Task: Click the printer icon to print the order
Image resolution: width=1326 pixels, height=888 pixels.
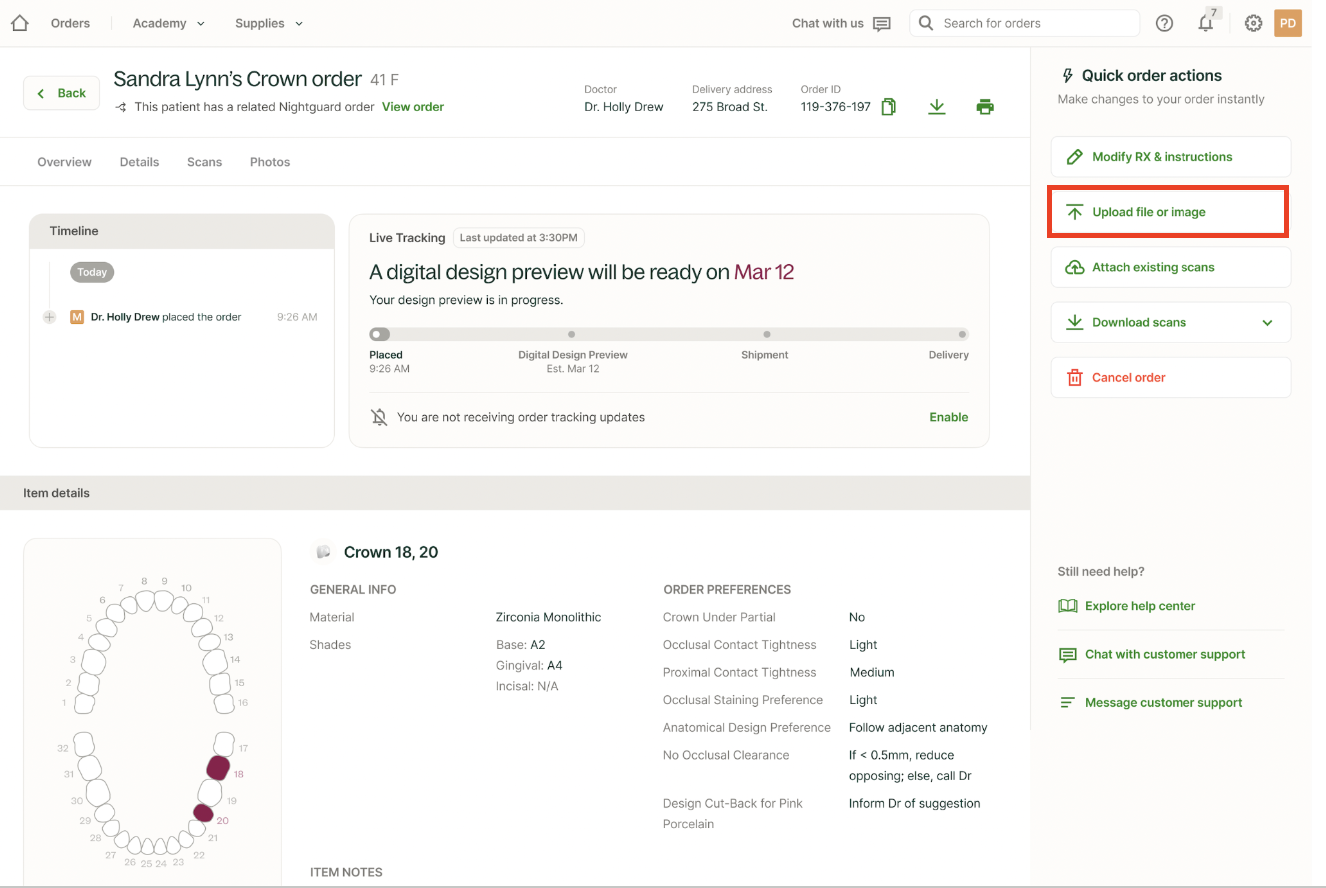Action: 985,107
